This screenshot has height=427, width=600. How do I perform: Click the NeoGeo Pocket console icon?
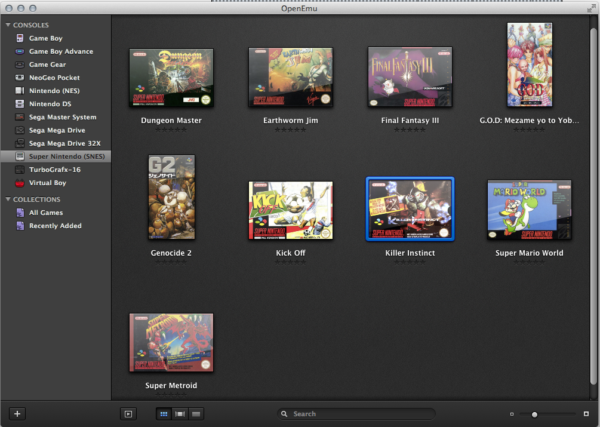coord(20,77)
